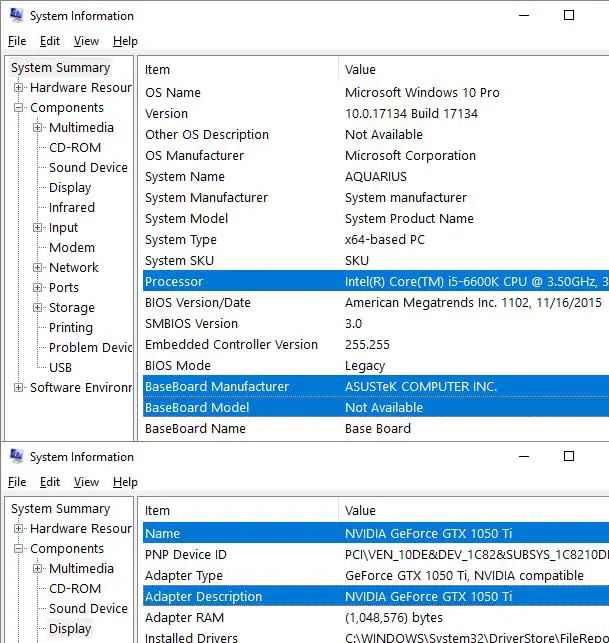Expand the Ports node in top window tree
The image size is (609, 643).
[37, 287]
